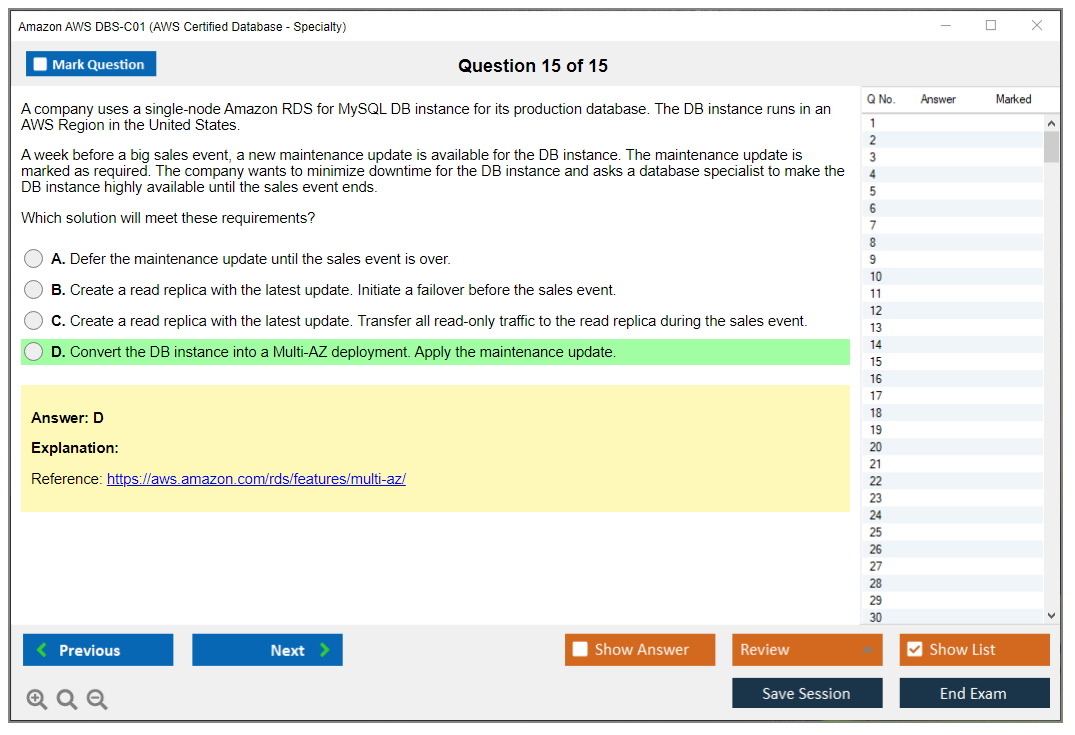Click the reset zoom magnifier icon
This screenshot has height=735, width=1075.
[67, 700]
